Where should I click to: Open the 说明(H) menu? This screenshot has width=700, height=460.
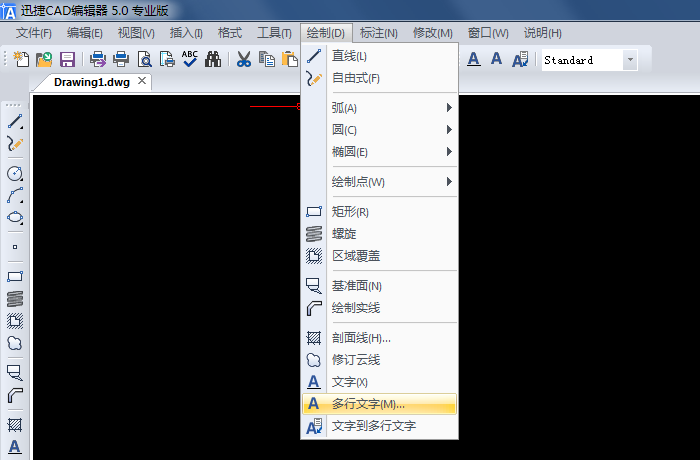[x=542, y=33]
